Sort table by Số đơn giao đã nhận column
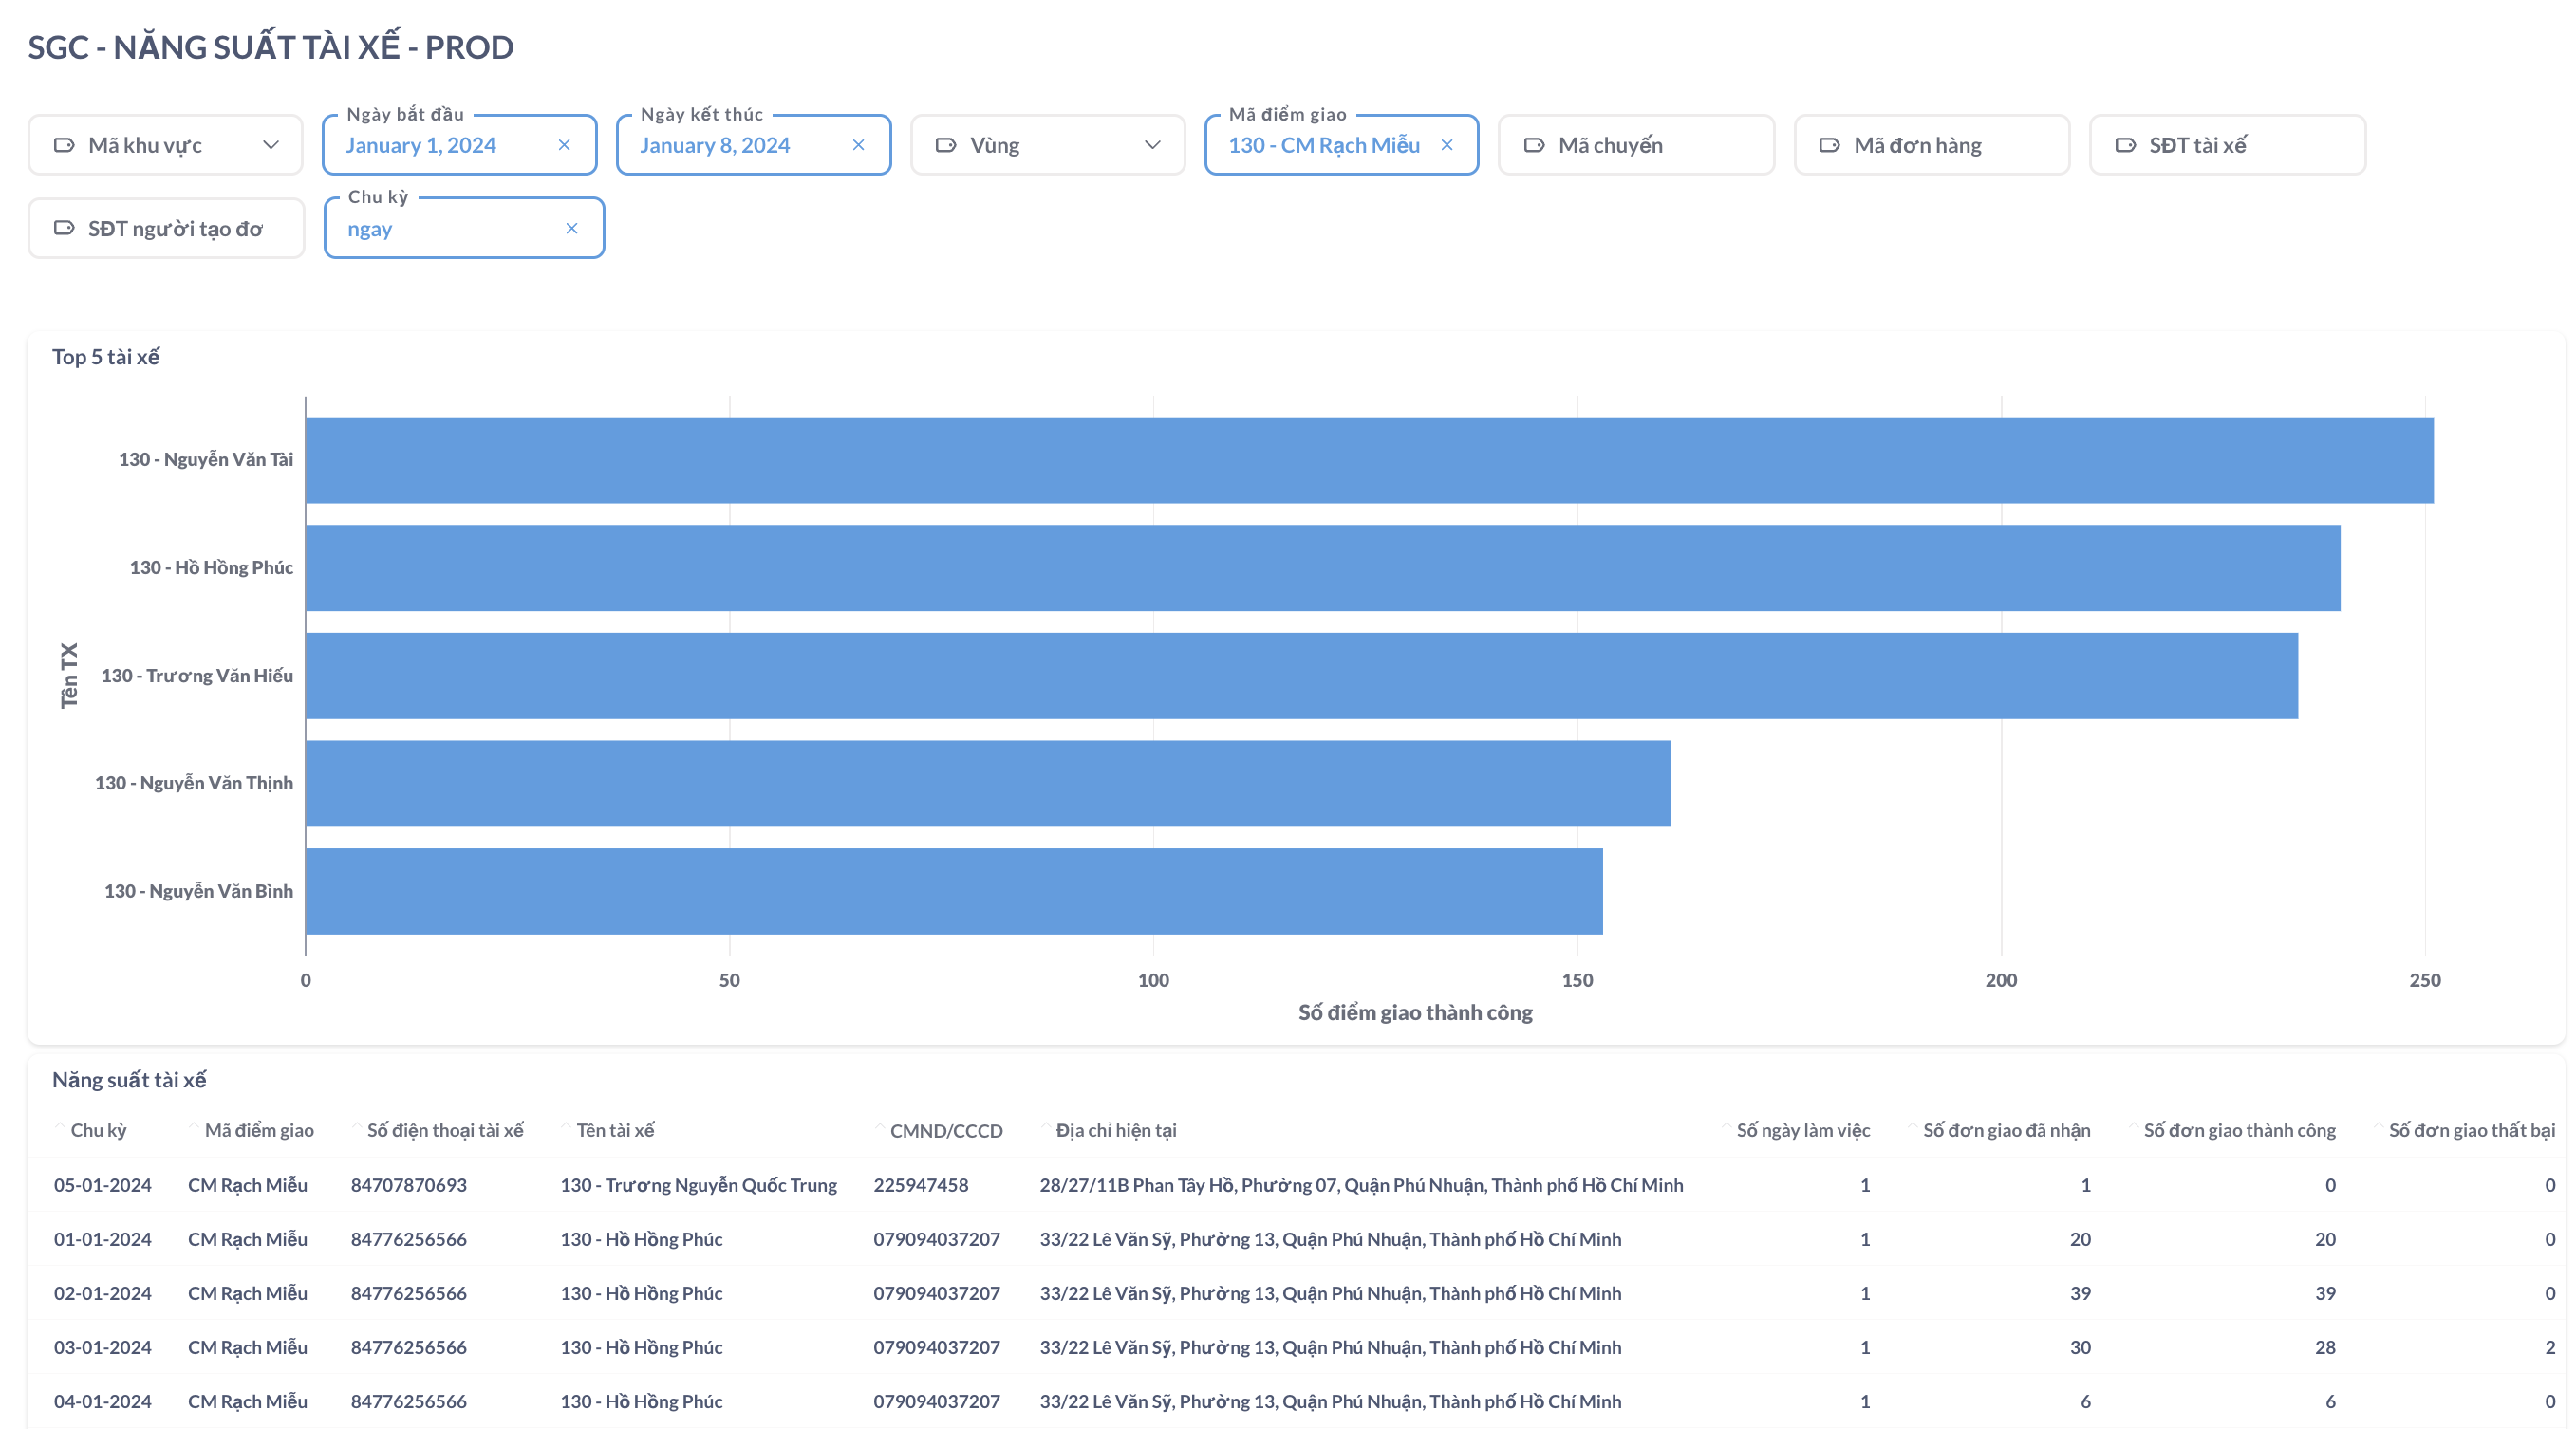The width and height of the screenshot is (2576, 1429). pos(2006,1130)
